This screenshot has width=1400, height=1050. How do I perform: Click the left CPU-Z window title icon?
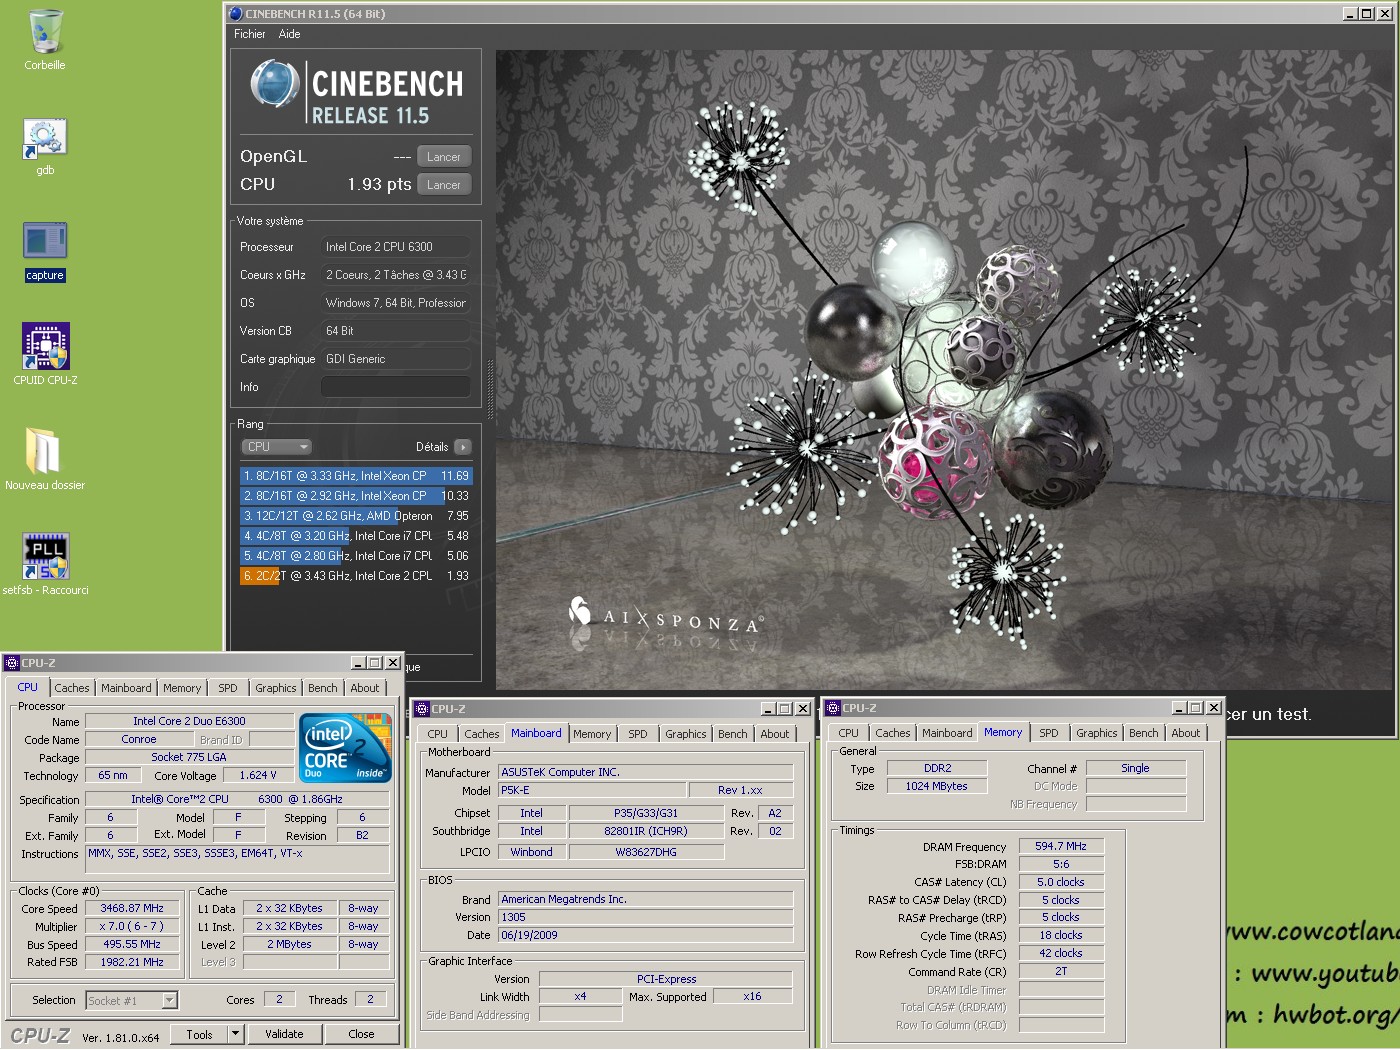pos(12,663)
